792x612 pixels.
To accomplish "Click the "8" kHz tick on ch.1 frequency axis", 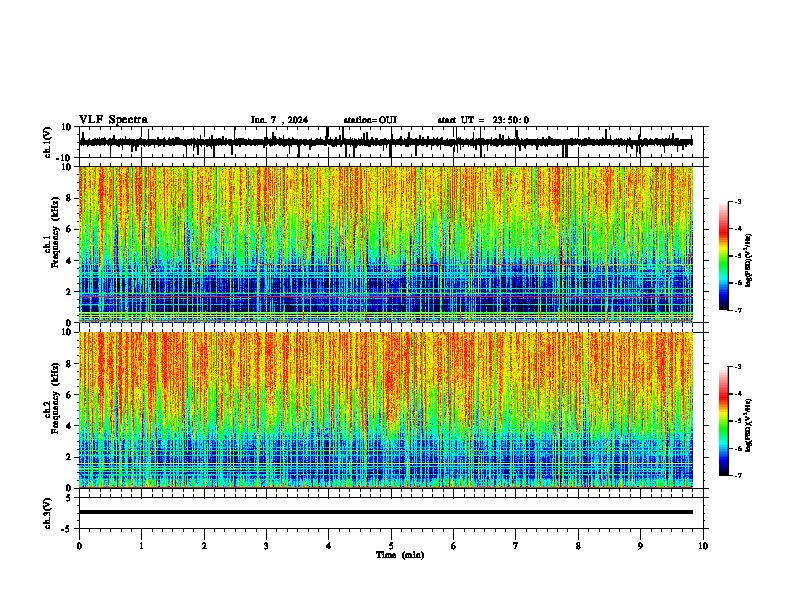I will pos(70,198).
